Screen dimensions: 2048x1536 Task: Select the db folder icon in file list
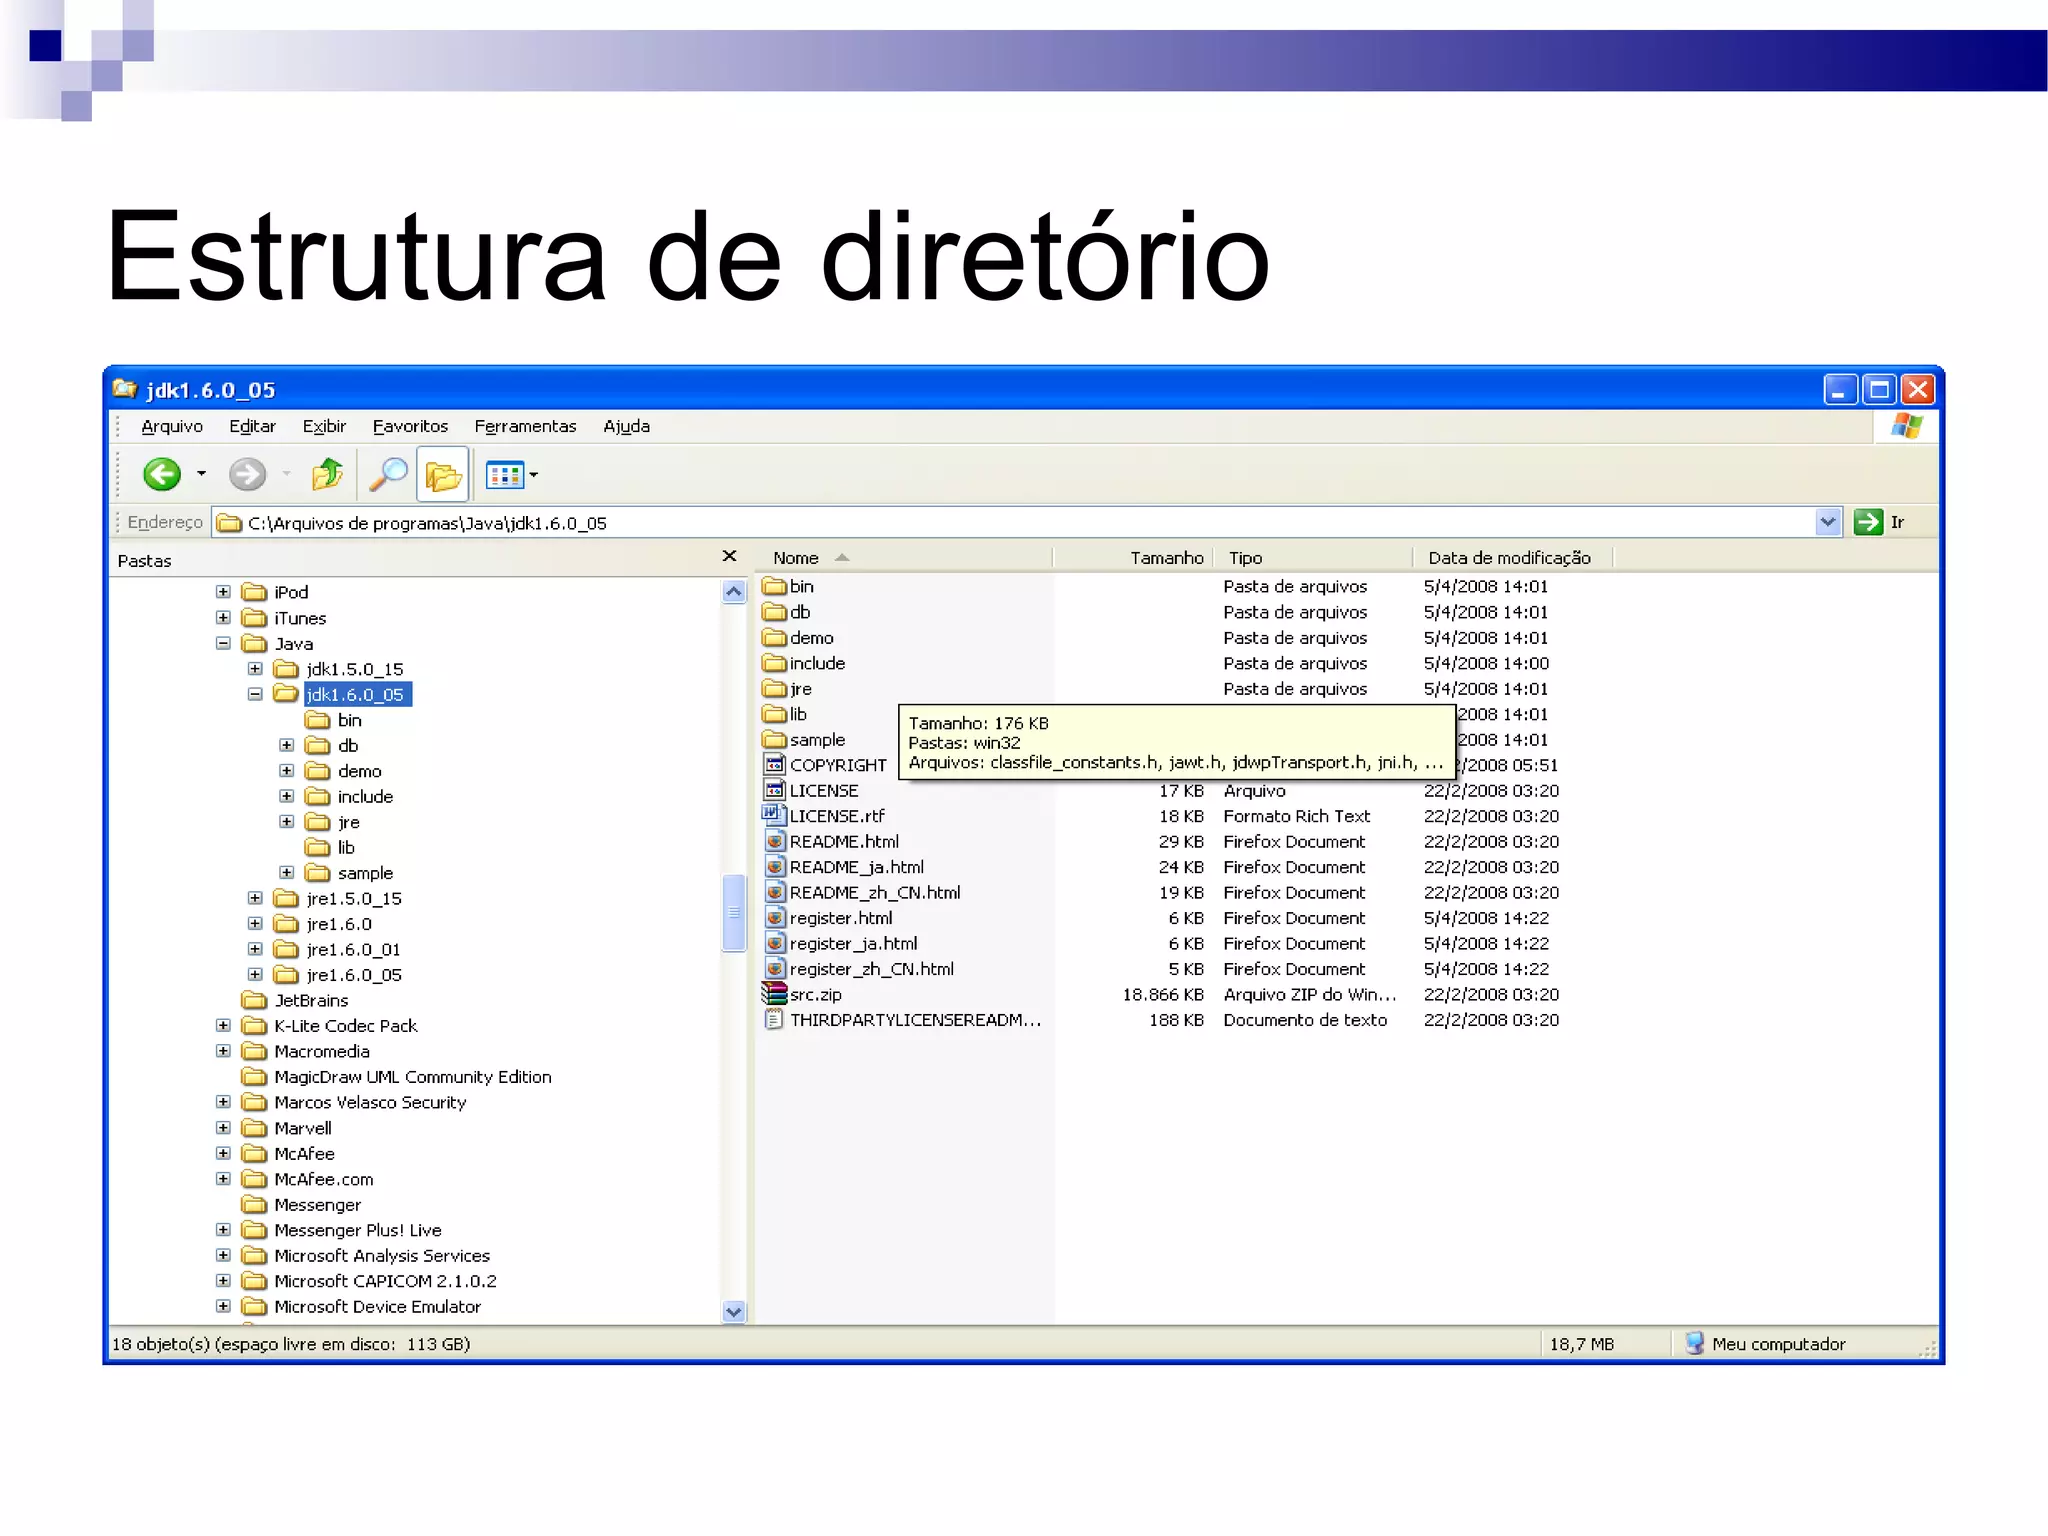tap(774, 612)
